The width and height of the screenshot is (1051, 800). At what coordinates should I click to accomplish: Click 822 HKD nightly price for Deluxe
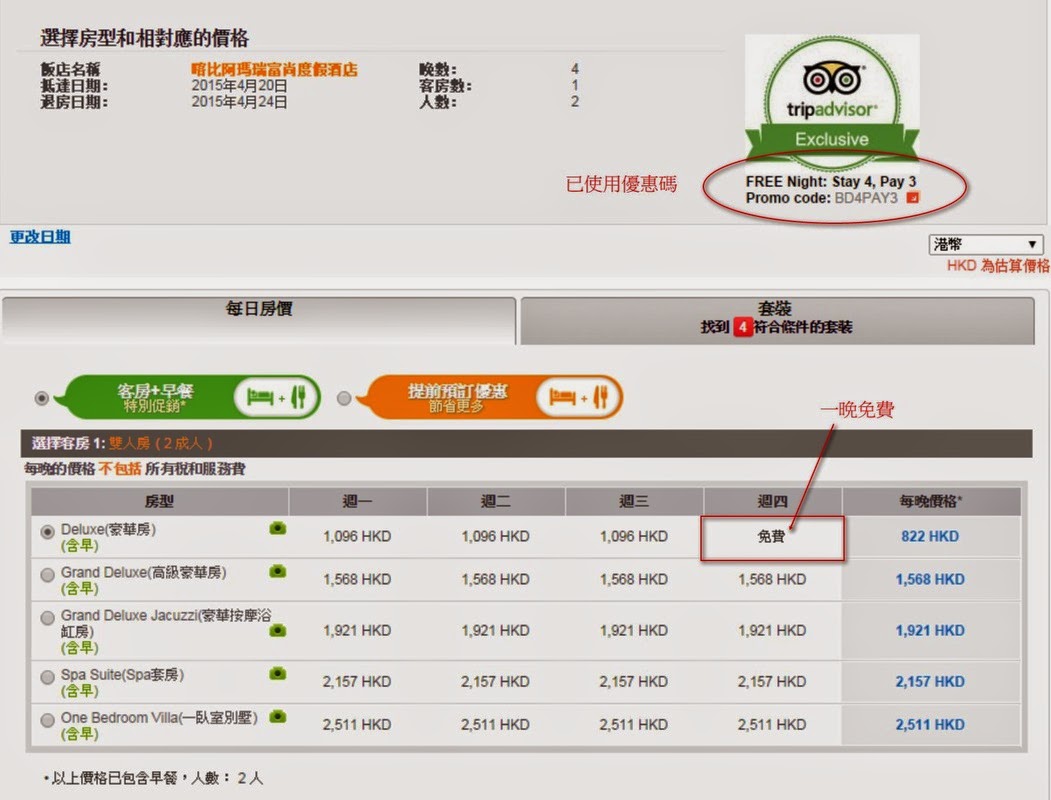pyautogui.click(x=929, y=536)
